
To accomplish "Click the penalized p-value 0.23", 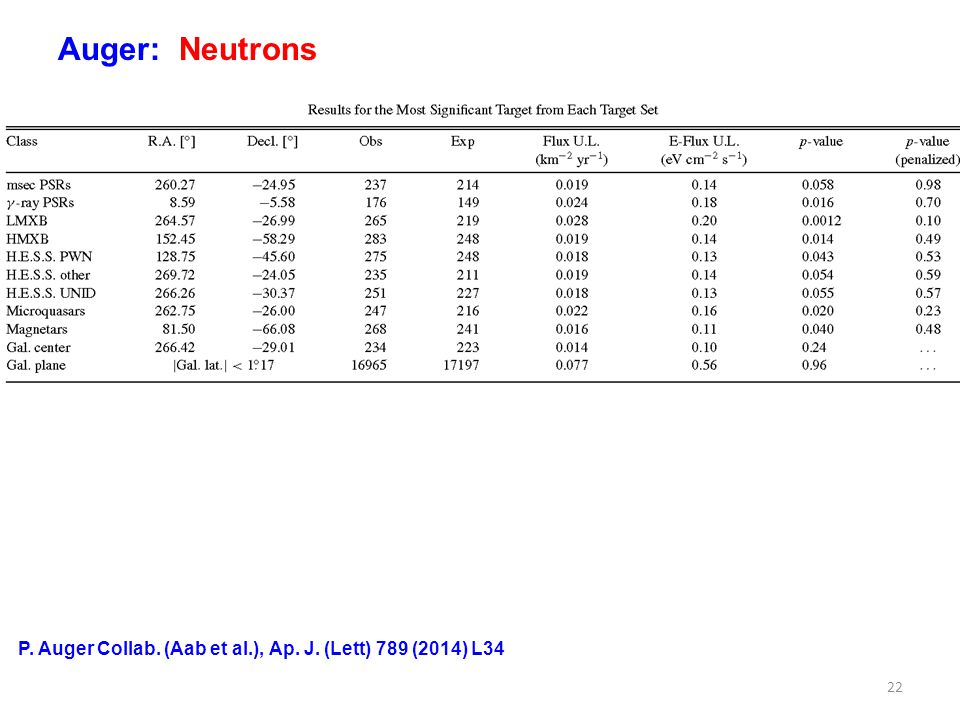I will click(928, 311).
